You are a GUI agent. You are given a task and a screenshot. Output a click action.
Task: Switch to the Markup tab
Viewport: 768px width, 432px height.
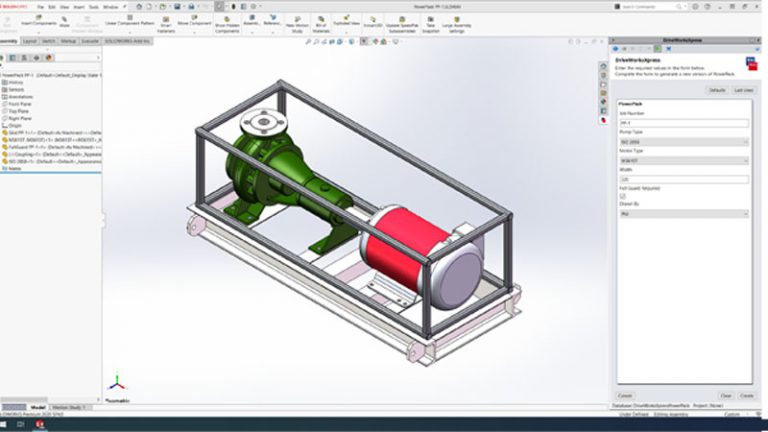click(x=68, y=41)
